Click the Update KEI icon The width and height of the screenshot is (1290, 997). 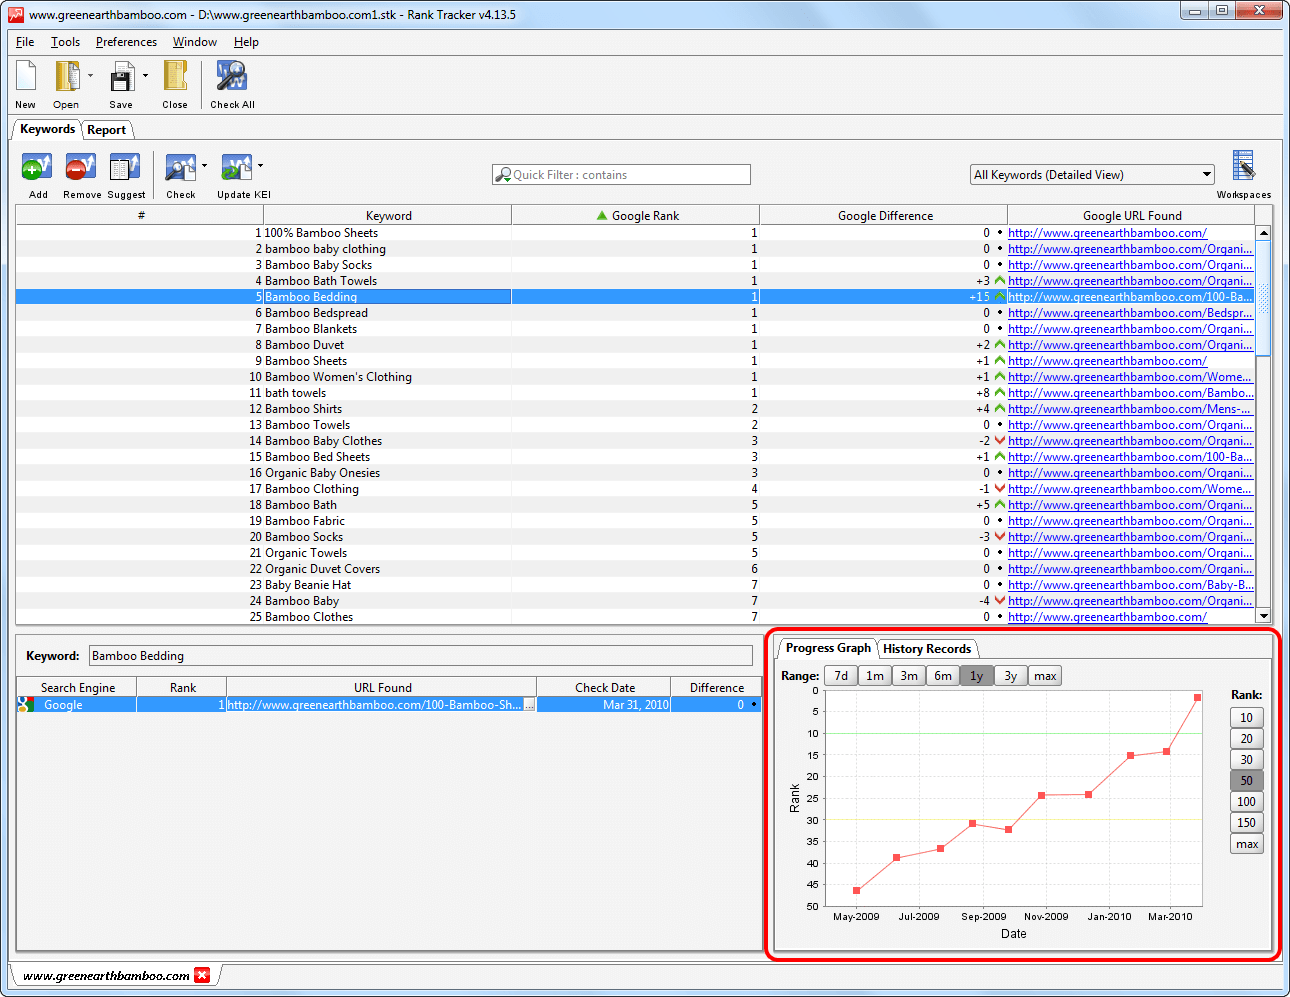point(237,167)
